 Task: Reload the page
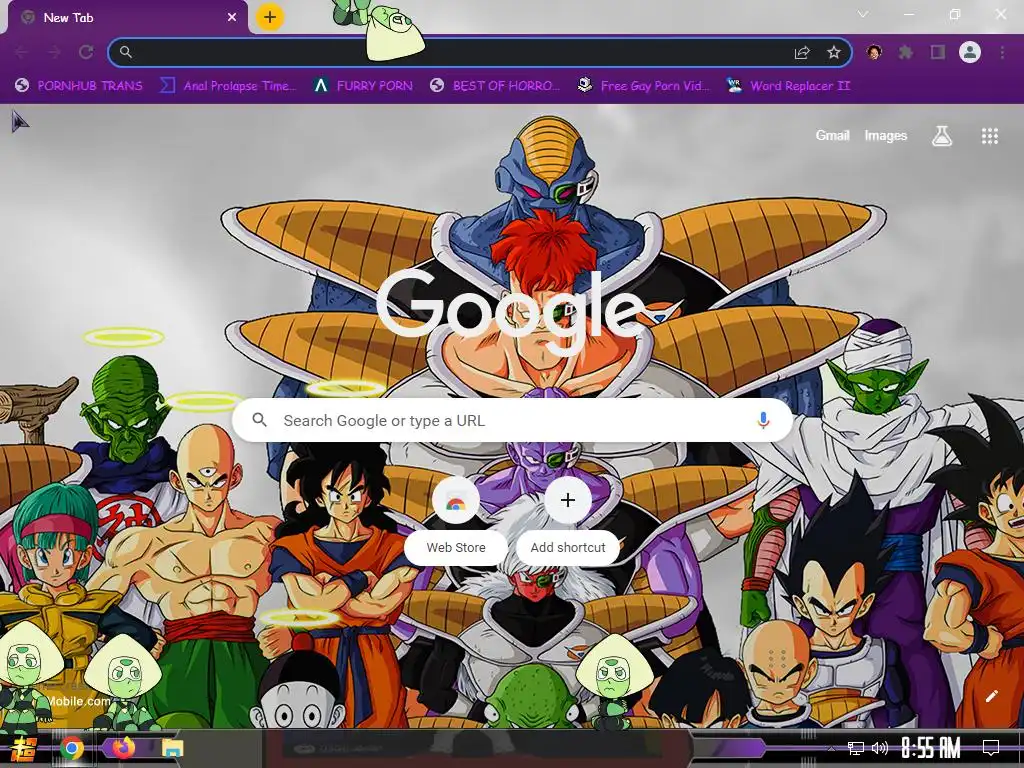[x=86, y=52]
